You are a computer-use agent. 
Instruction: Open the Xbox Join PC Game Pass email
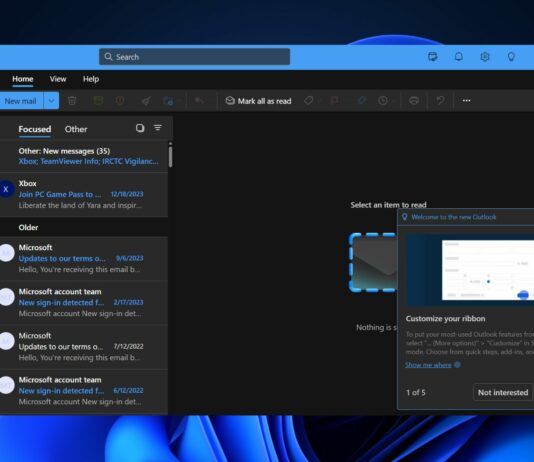84,194
